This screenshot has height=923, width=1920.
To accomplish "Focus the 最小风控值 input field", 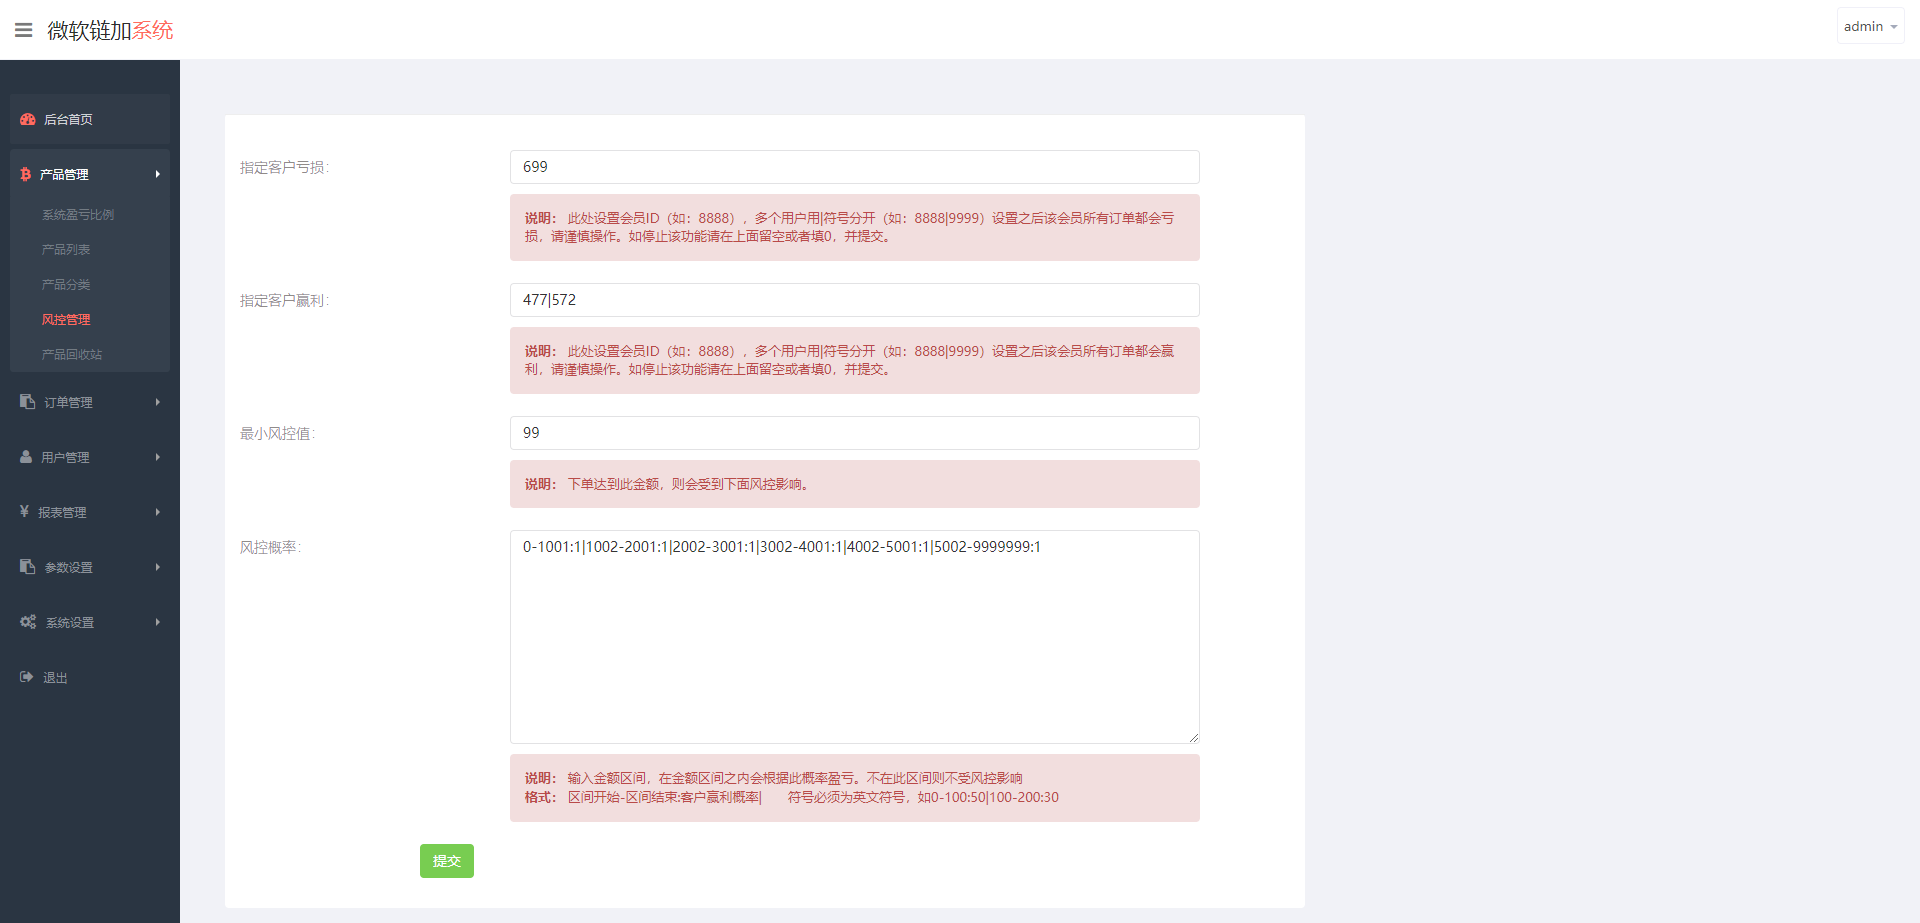I will point(855,433).
